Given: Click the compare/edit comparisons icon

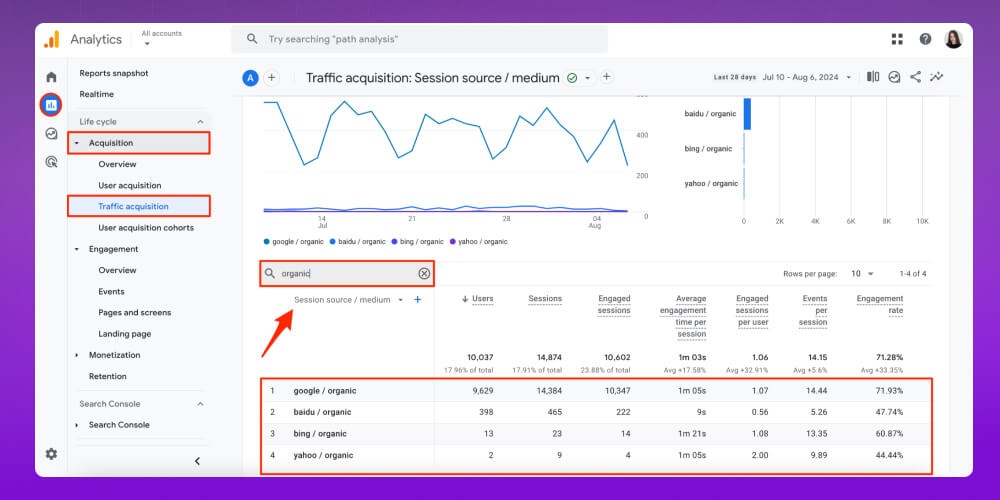Looking at the screenshot, I should [873, 77].
